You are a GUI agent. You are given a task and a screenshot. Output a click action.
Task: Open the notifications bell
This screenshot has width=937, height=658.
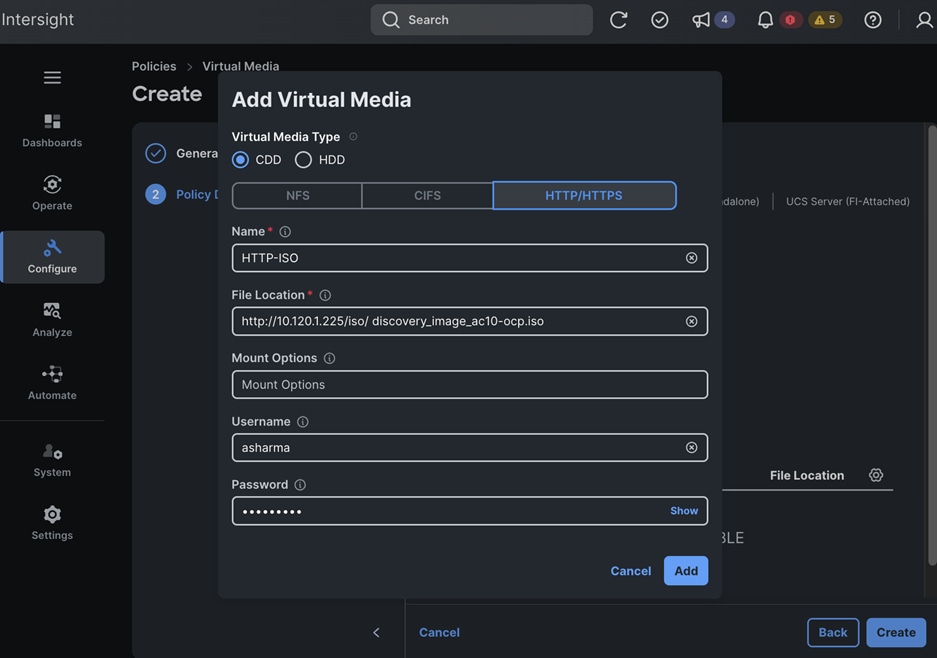pos(765,20)
